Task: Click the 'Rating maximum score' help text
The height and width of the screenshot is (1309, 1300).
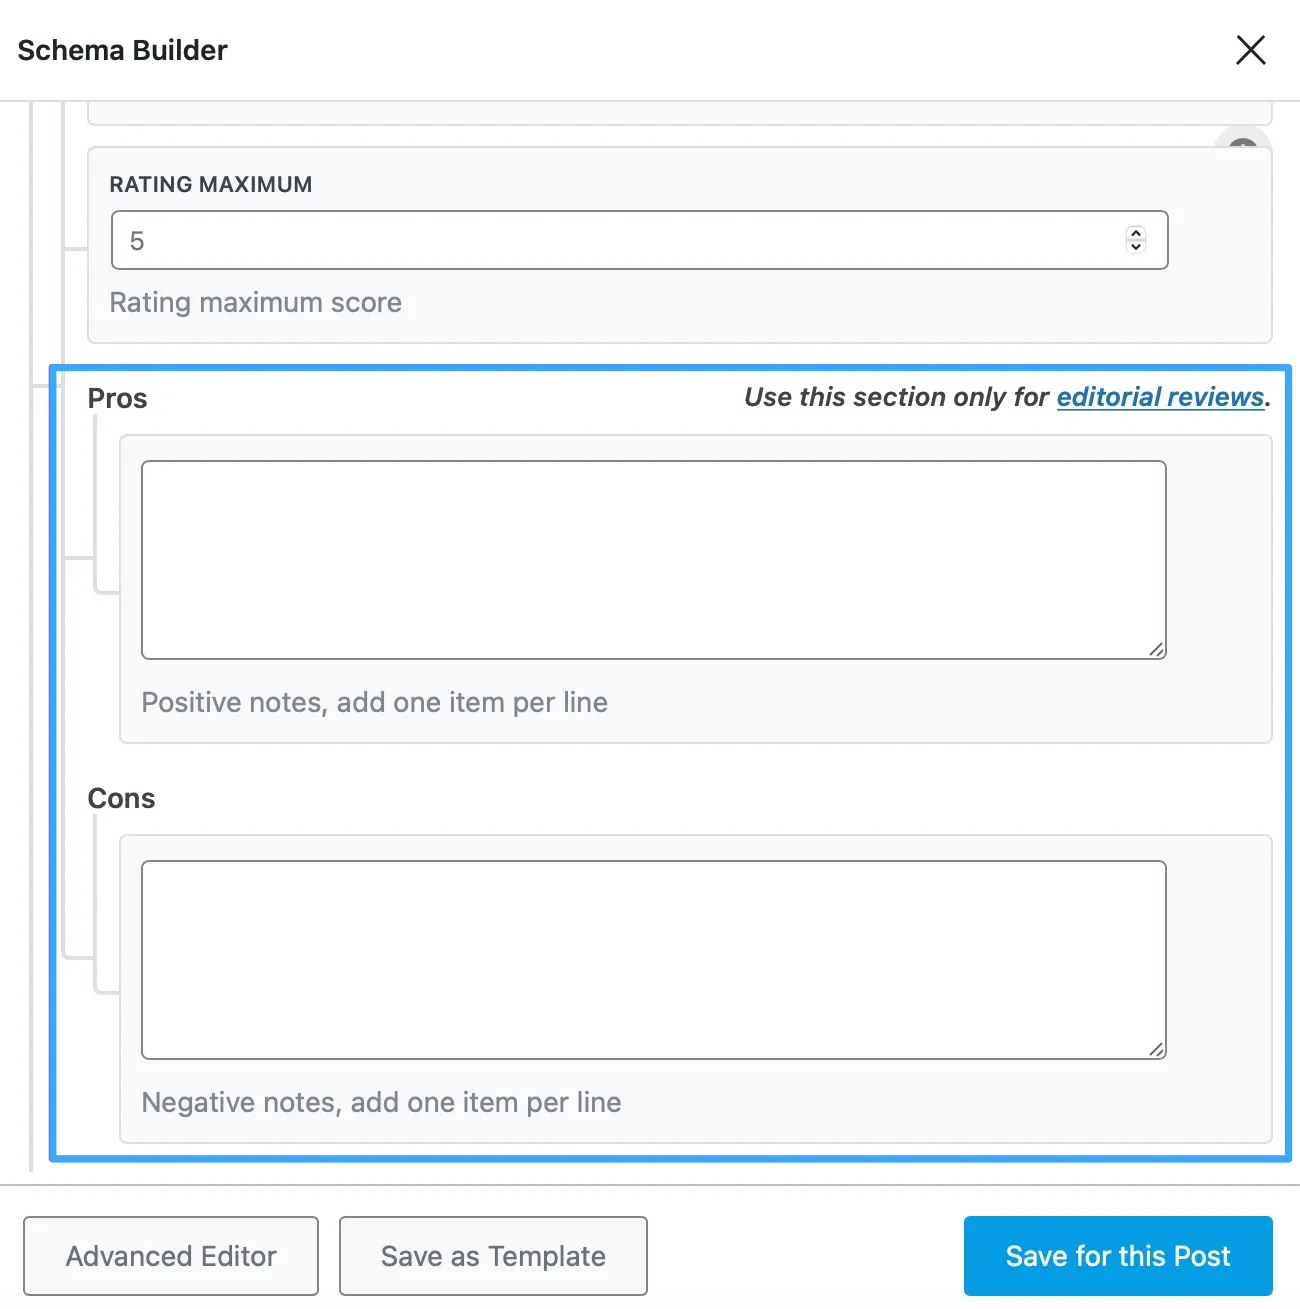Action: point(255,302)
